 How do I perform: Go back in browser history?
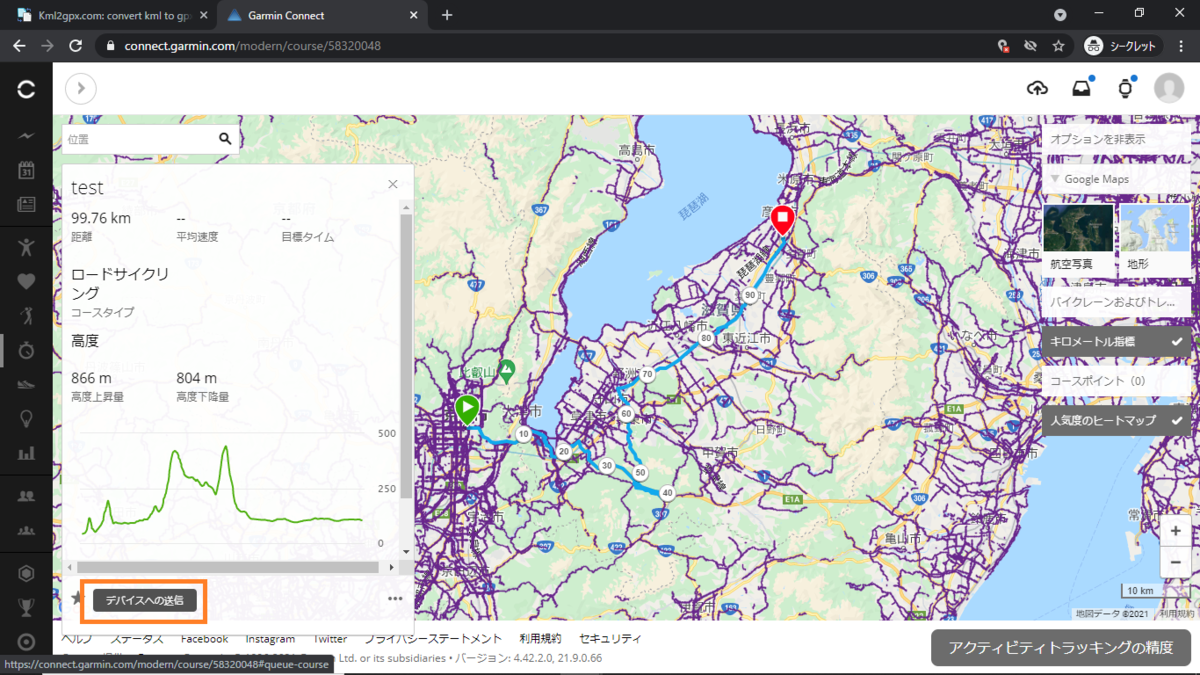[x=19, y=46]
